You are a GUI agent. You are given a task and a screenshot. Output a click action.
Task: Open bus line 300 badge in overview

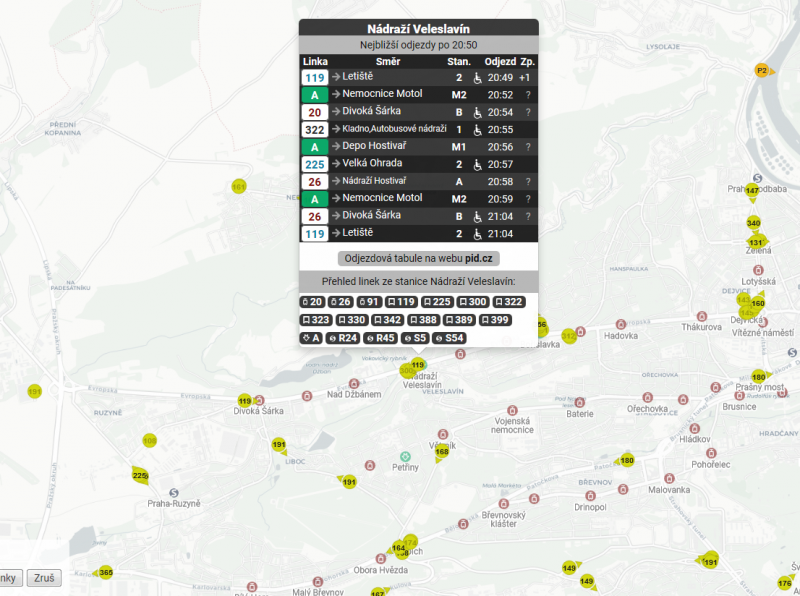pos(473,302)
